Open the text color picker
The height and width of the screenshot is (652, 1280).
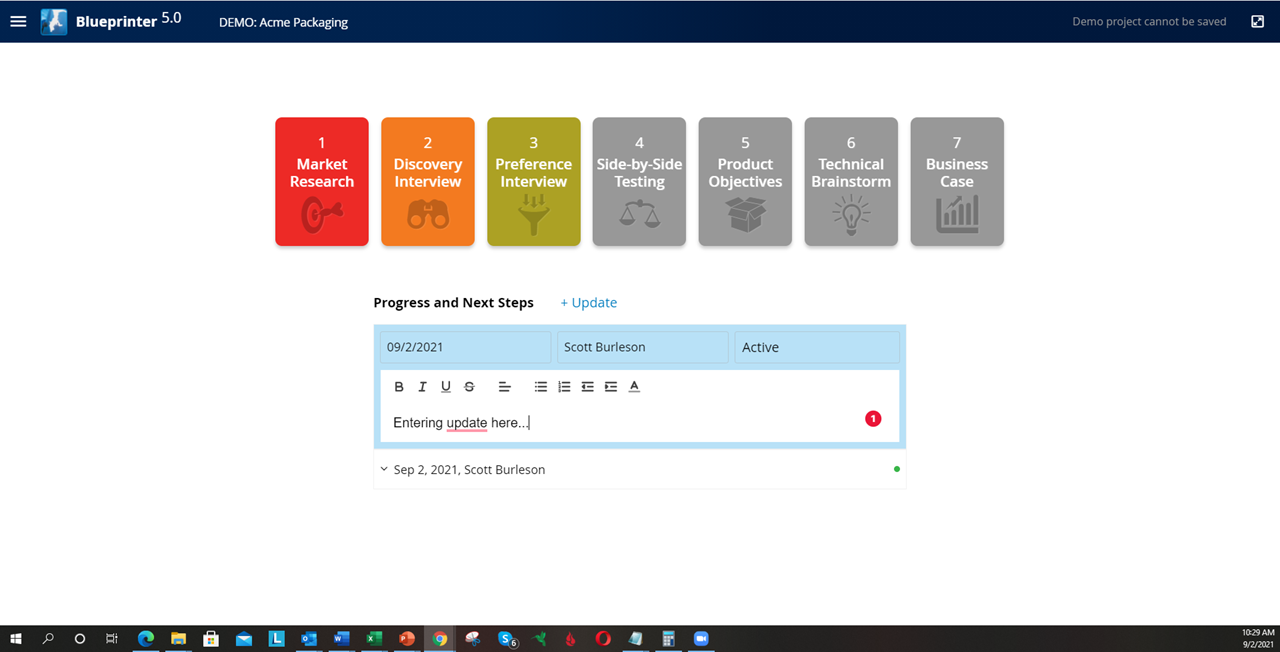click(x=634, y=387)
